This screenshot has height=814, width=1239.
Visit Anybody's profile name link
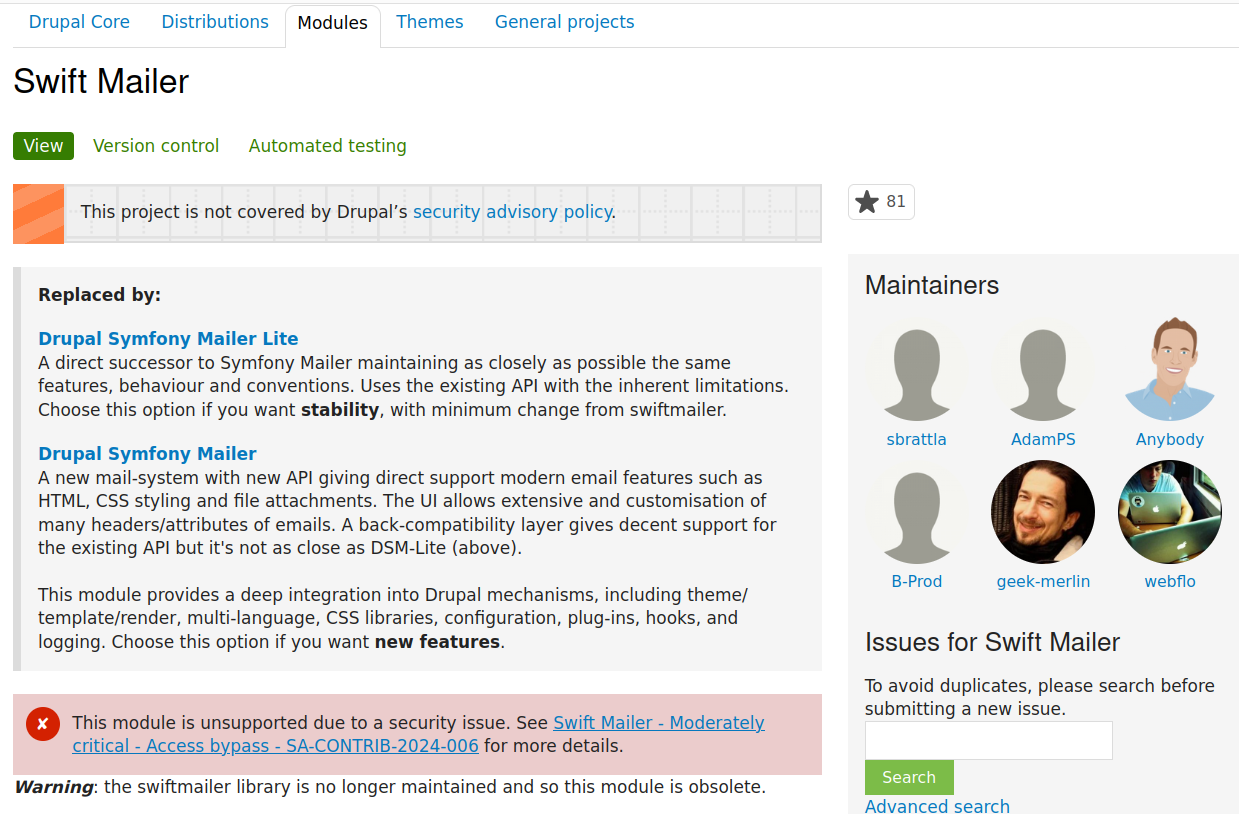click(1170, 440)
